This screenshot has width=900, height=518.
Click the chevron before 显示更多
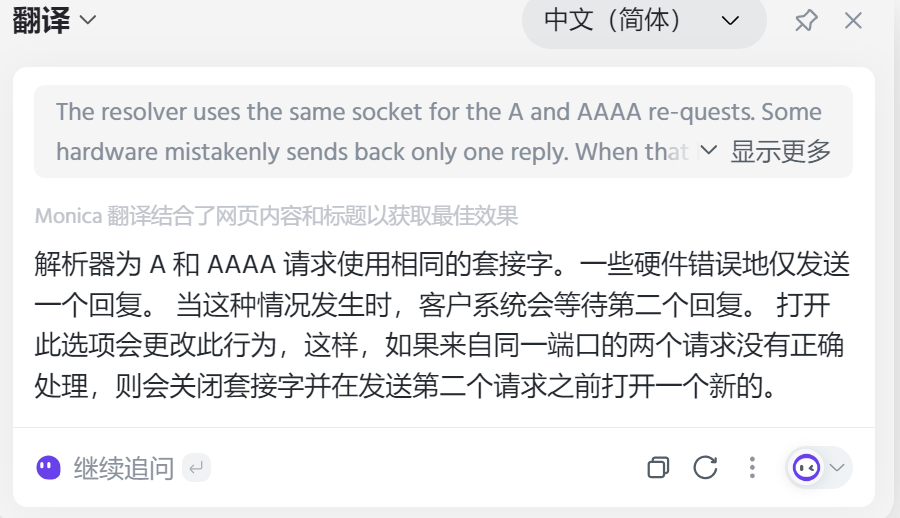(x=709, y=150)
